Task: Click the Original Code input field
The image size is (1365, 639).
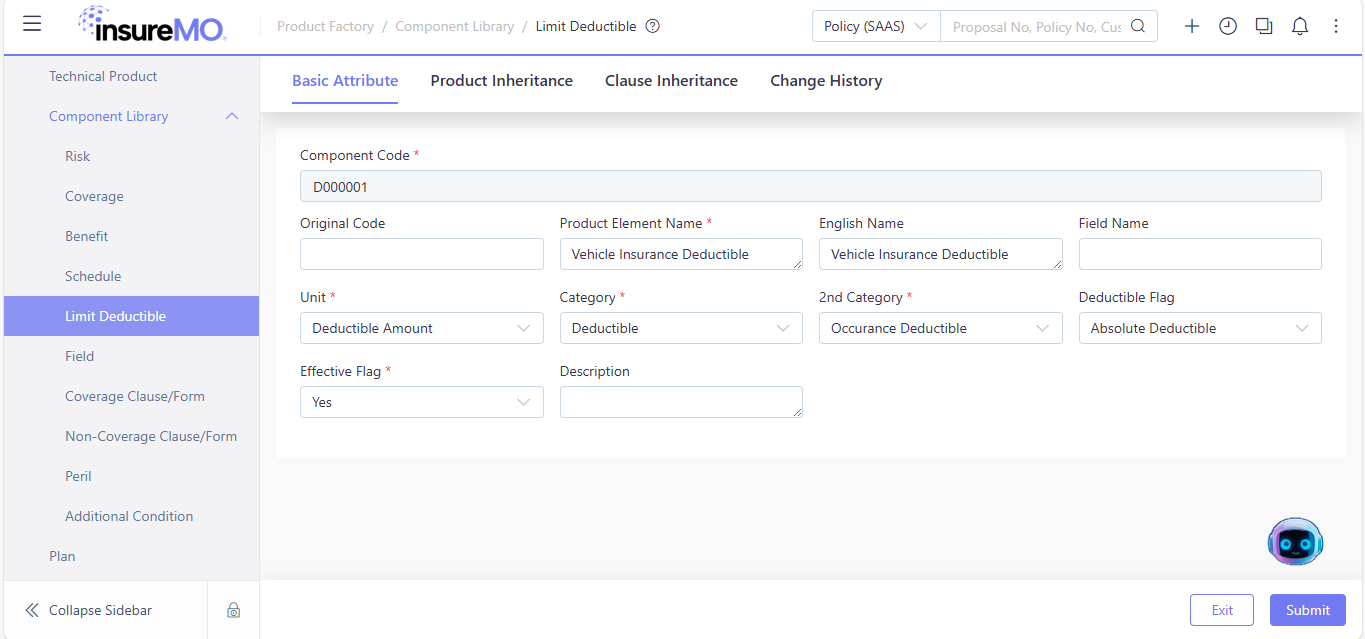Action: (x=422, y=254)
